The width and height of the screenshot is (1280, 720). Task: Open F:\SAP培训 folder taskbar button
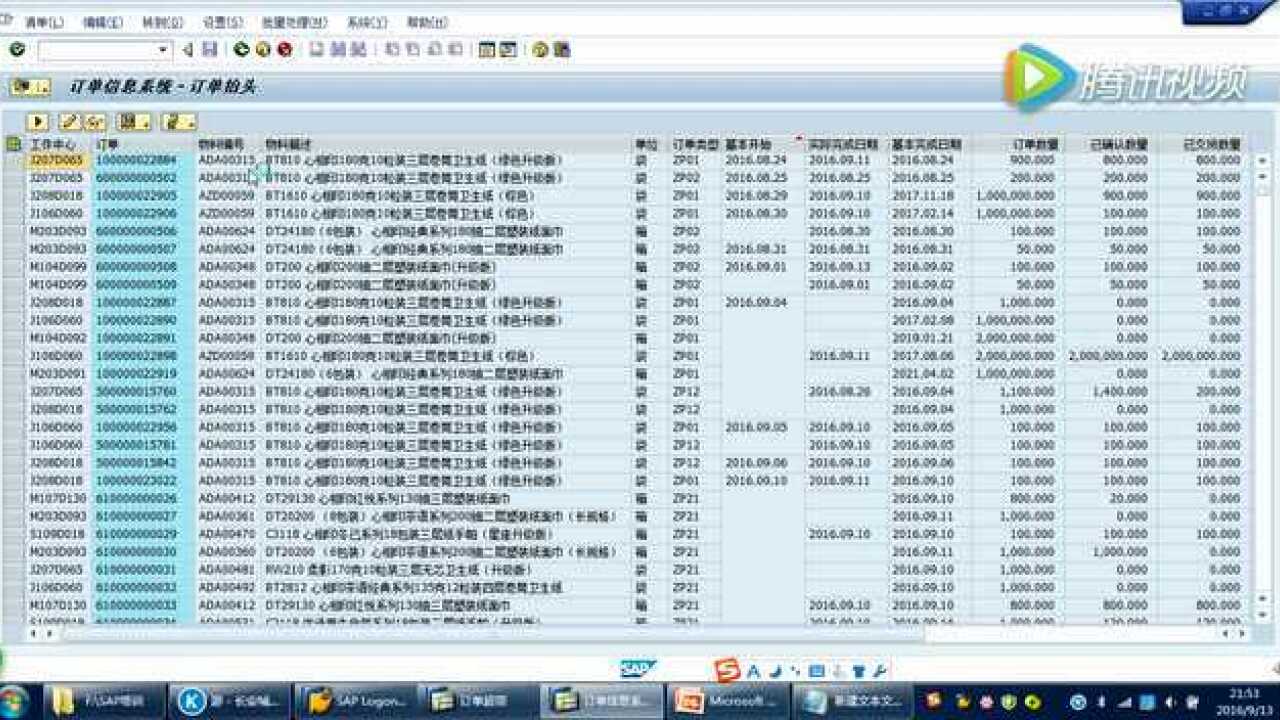click(x=102, y=701)
